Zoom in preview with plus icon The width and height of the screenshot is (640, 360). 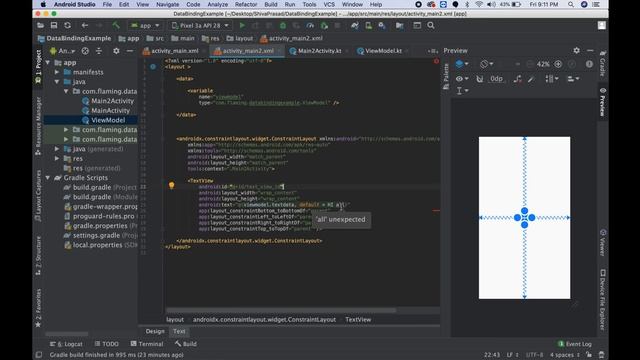[x=558, y=64]
